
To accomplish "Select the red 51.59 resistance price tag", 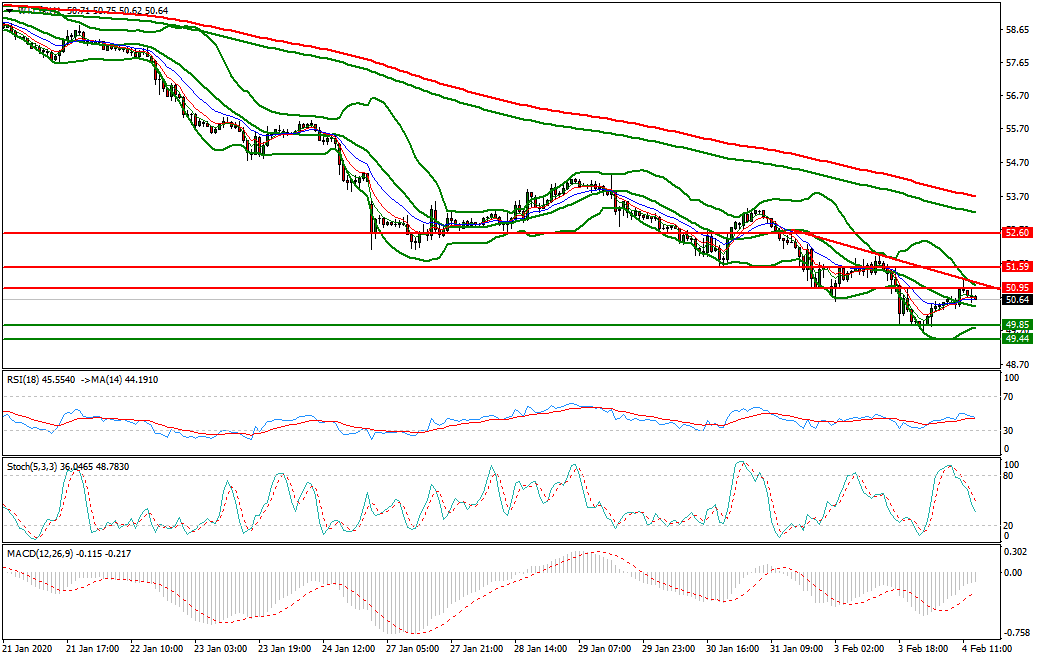I will pos(1016,267).
